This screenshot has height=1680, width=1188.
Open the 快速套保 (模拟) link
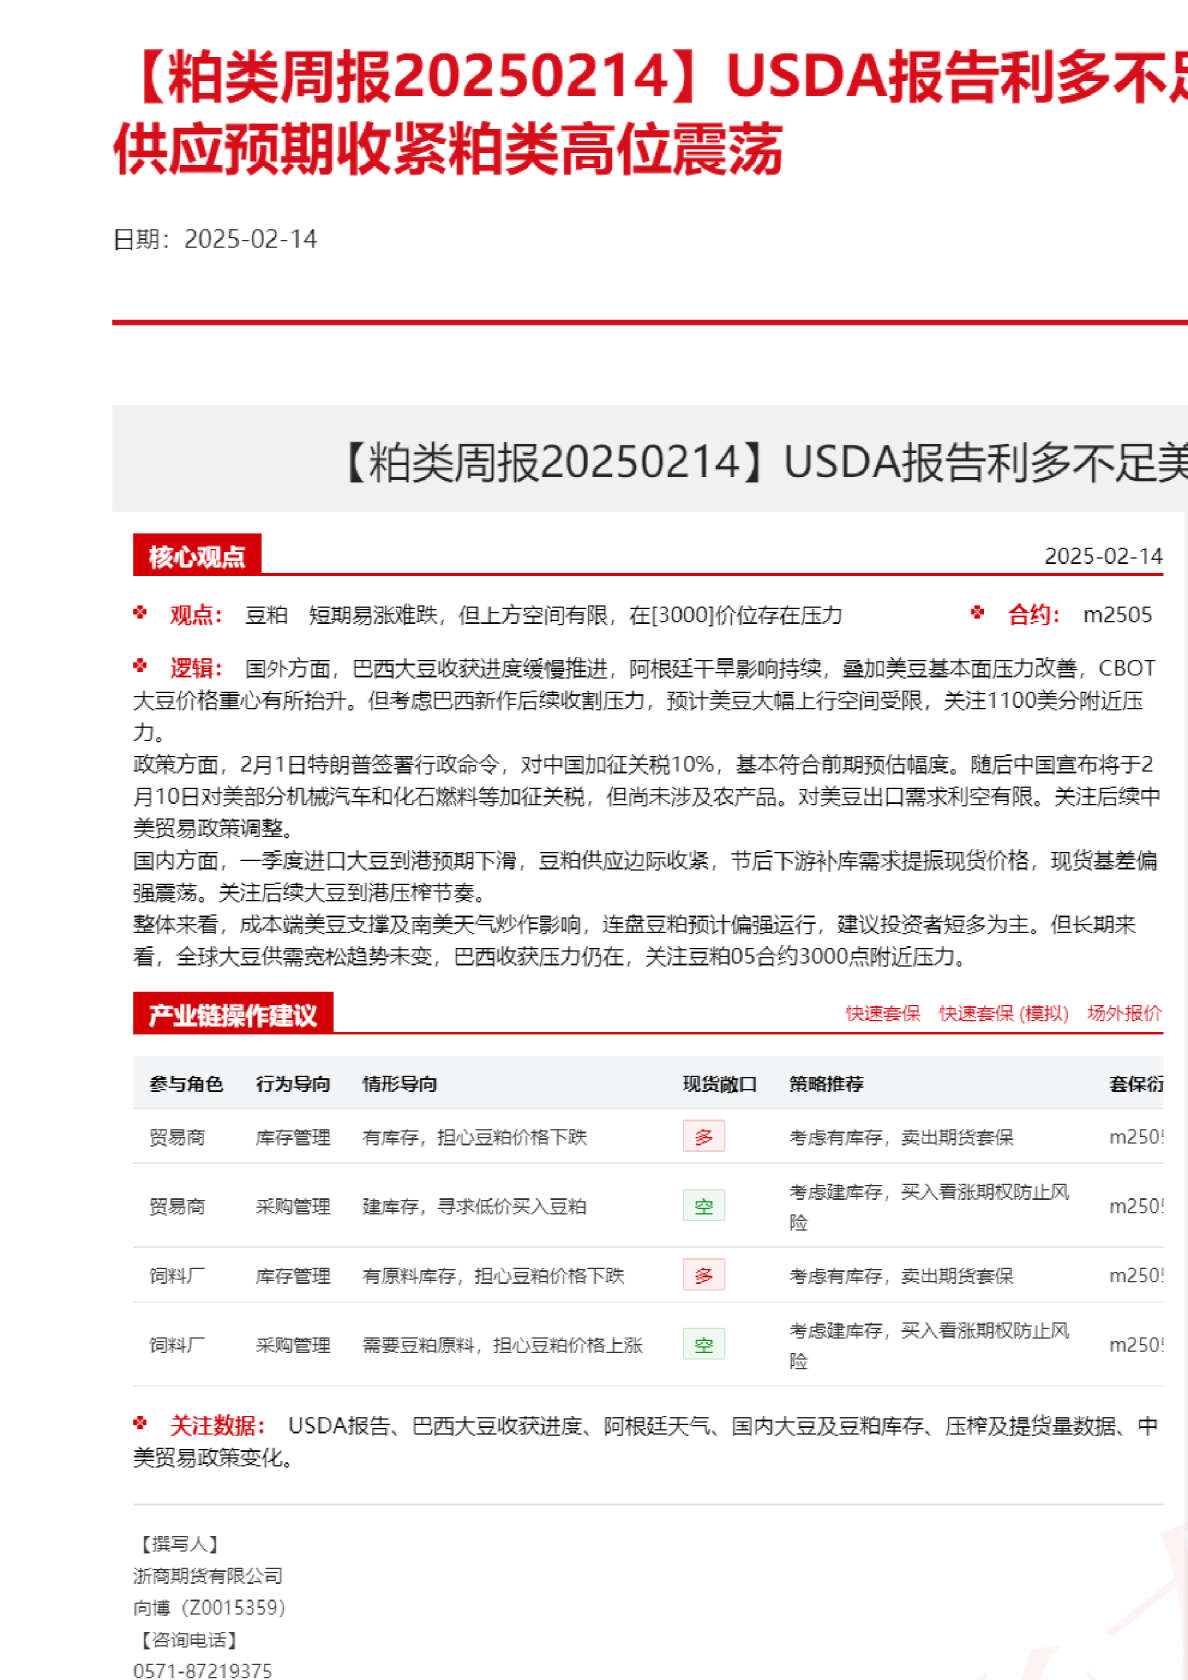pyautogui.click(x=1003, y=1013)
